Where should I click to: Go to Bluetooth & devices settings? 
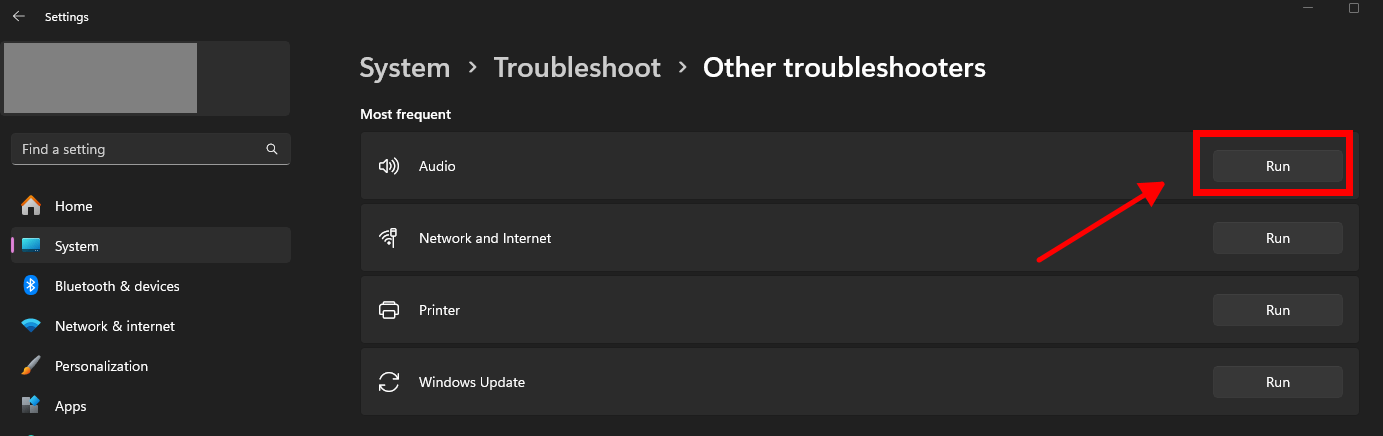[117, 286]
